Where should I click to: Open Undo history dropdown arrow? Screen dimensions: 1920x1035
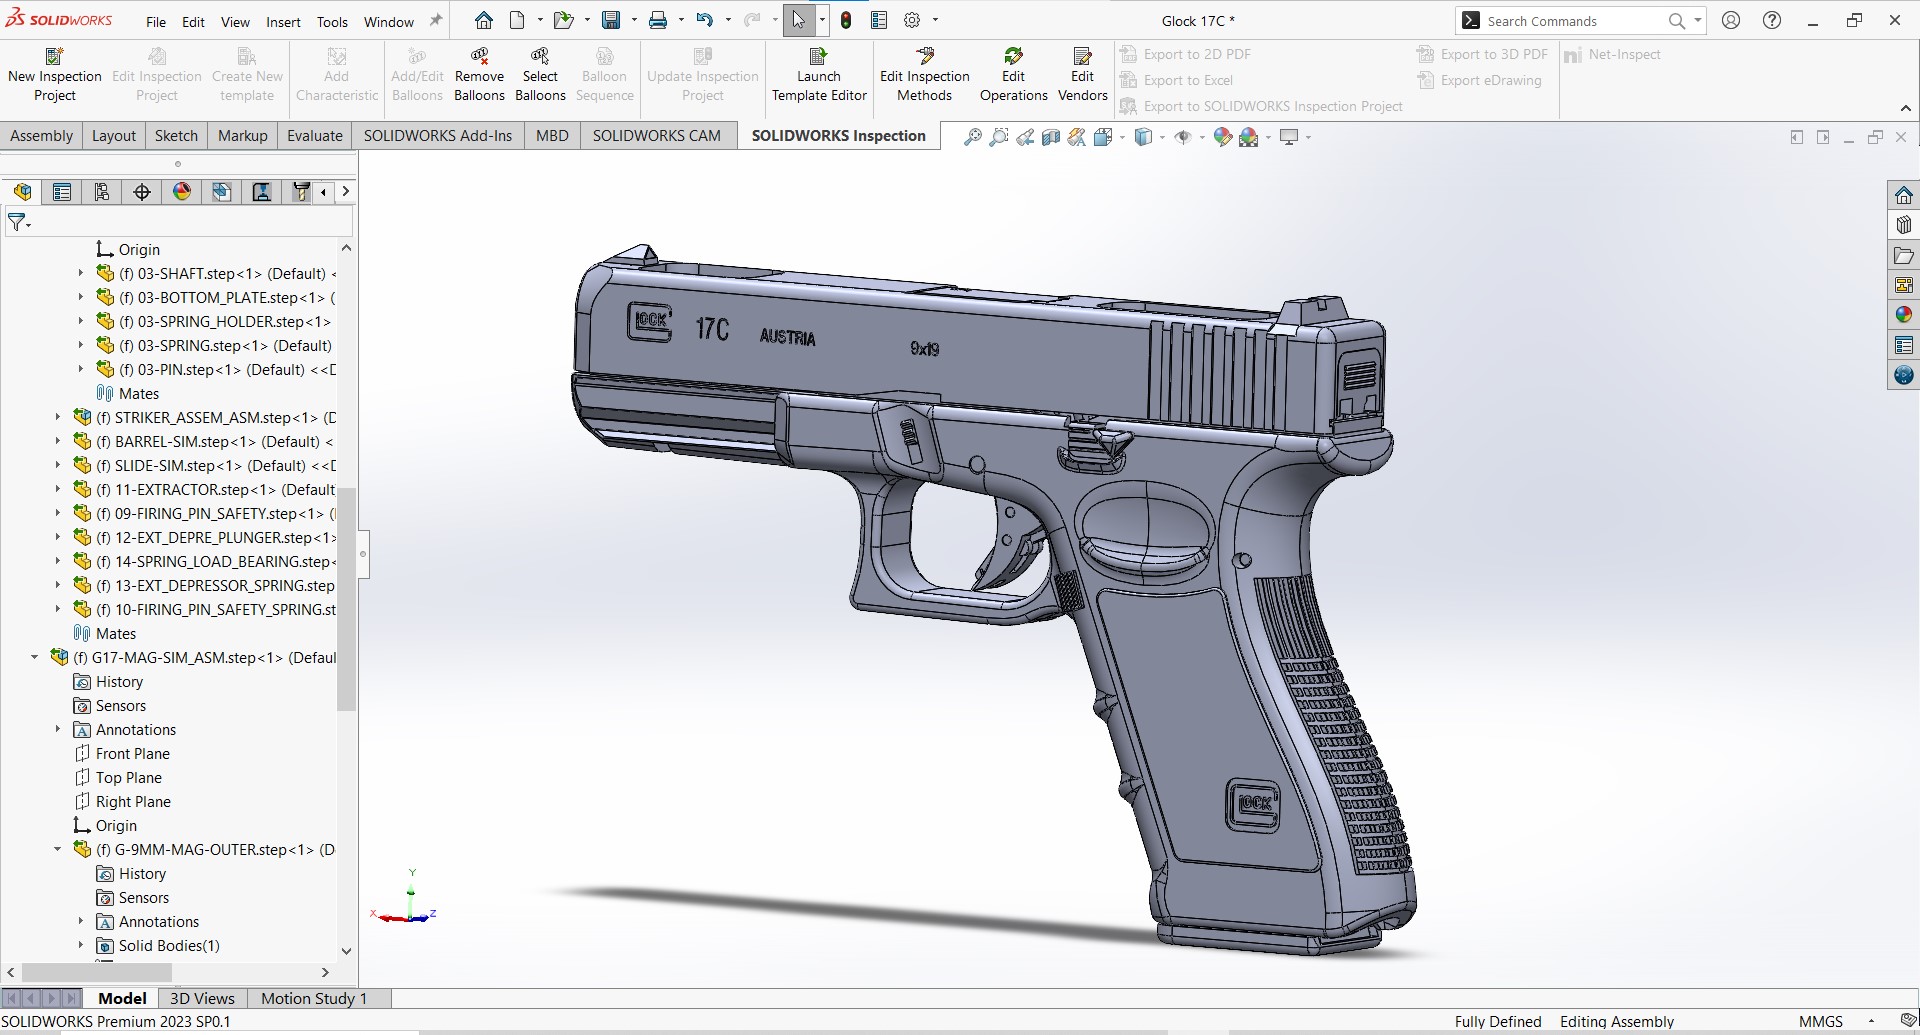pos(728,20)
